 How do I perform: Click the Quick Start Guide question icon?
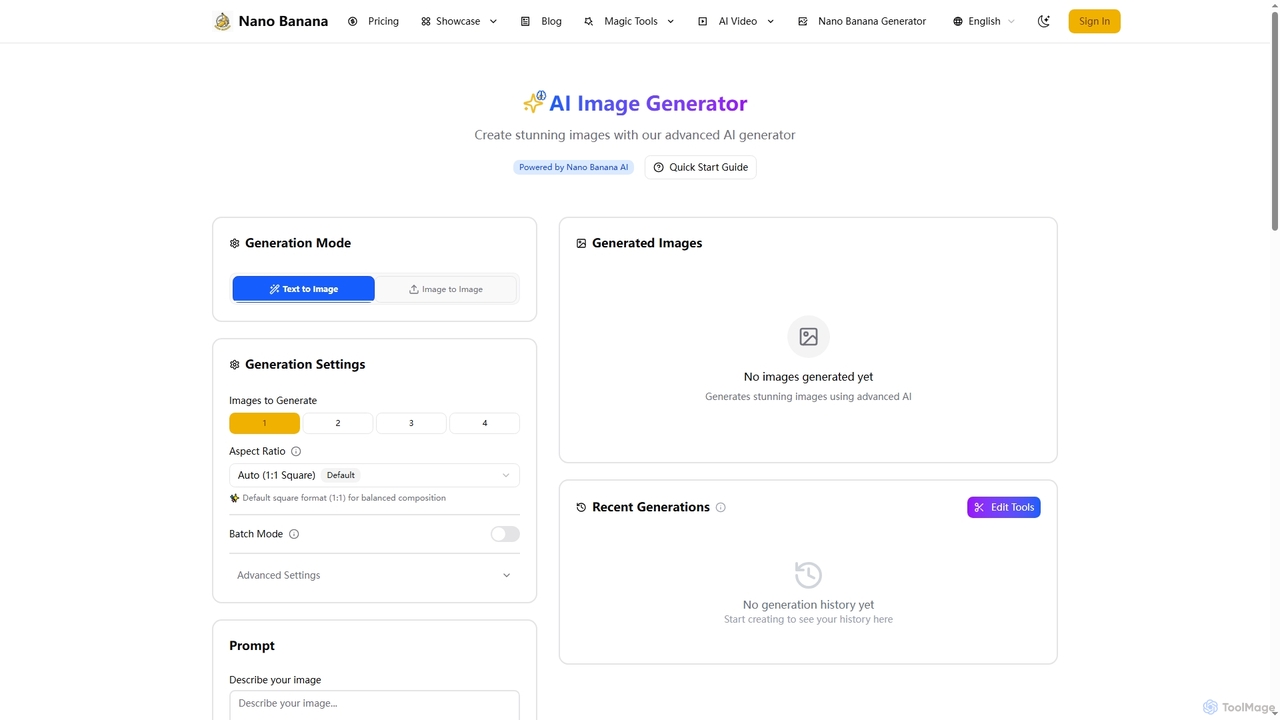click(658, 167)
